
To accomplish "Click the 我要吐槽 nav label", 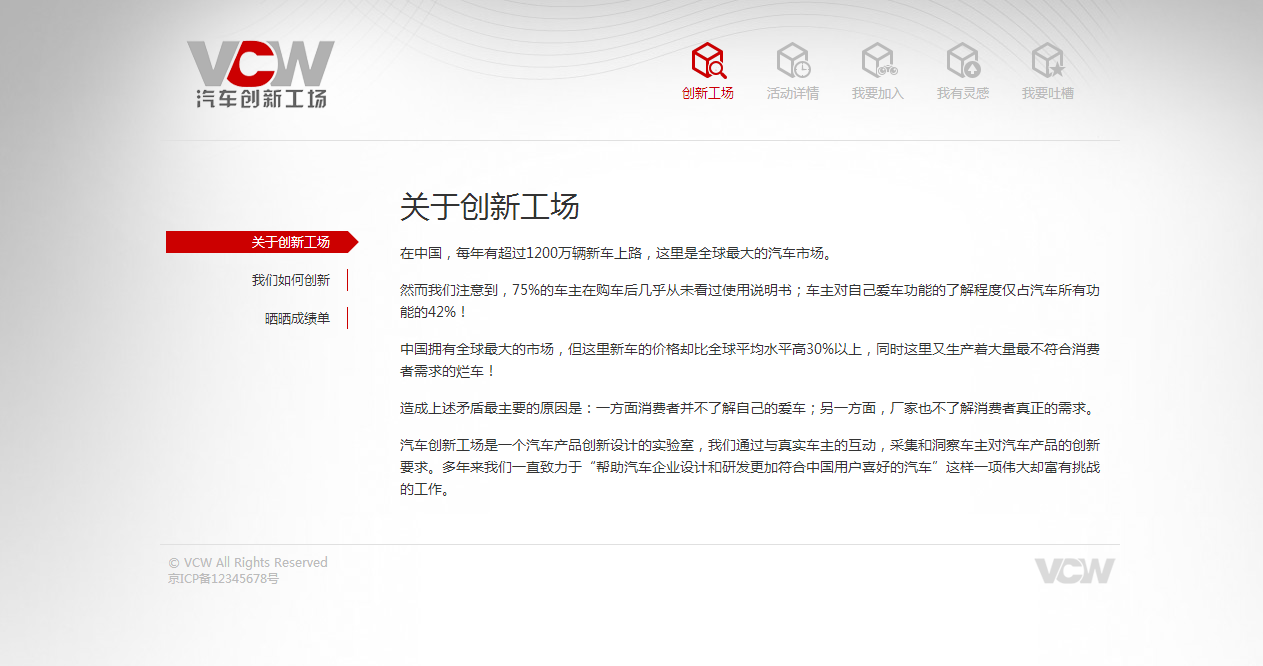I will click(1048, 92).
